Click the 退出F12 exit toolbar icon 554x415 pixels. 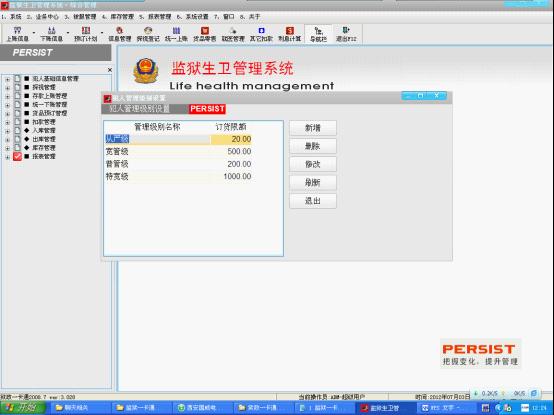[x=346, y=34]
